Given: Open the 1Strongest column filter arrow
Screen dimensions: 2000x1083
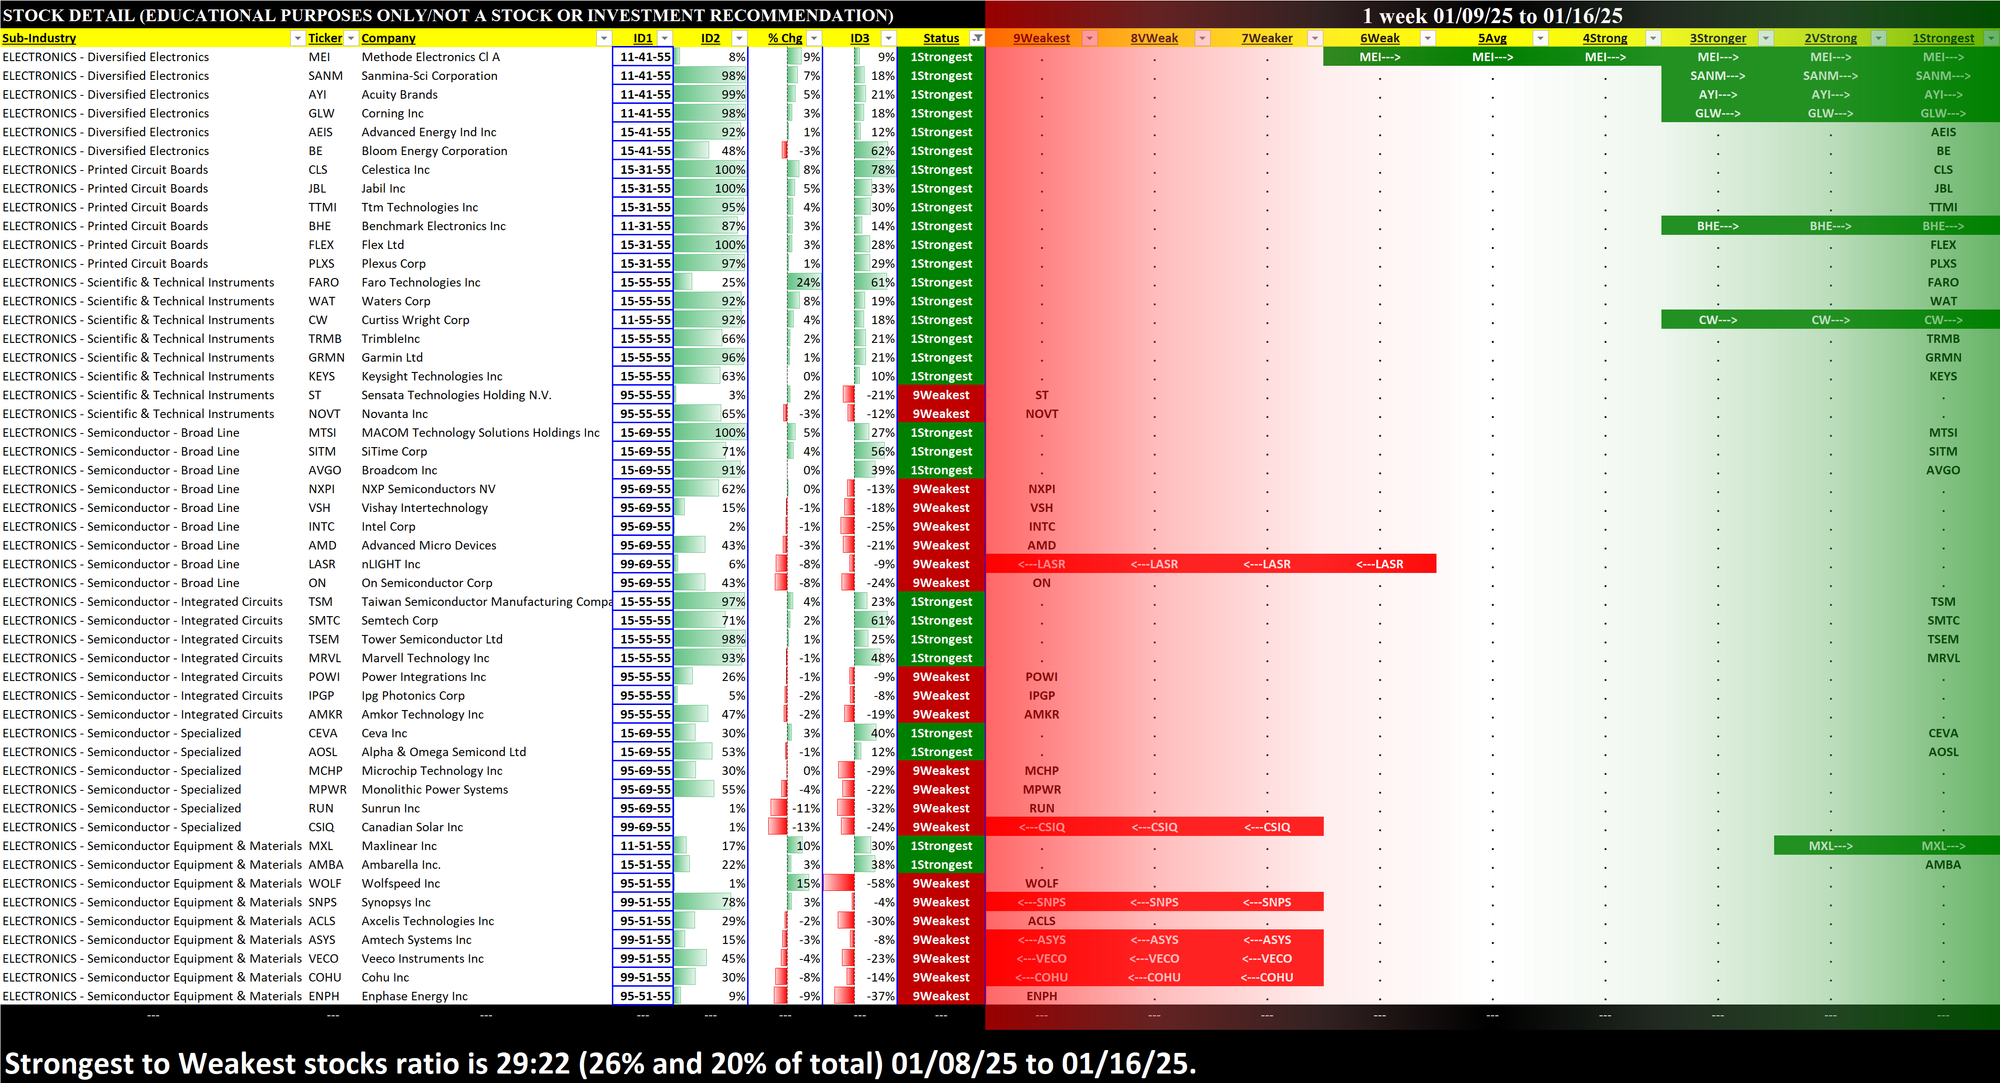Looking at the screenshot, I should click(1990, 38).
